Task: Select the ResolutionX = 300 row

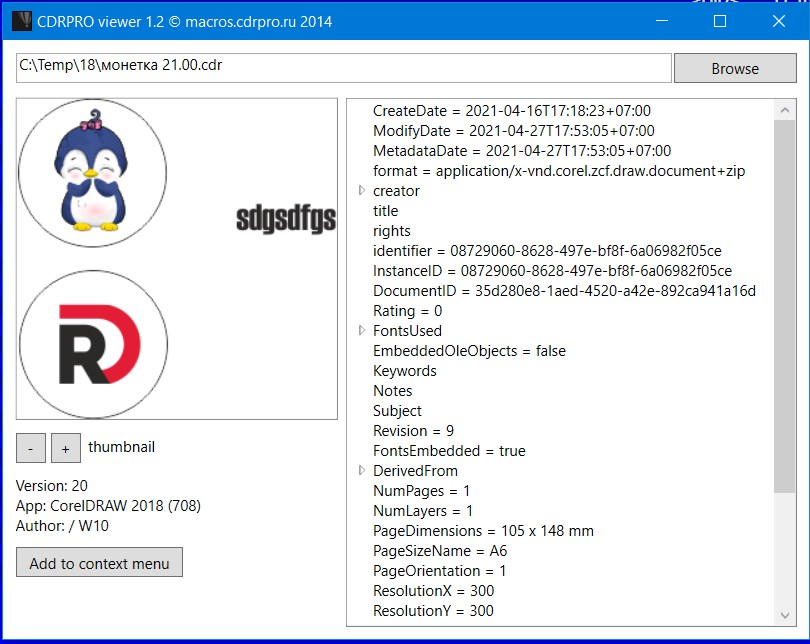Action: click(x=433, y=591)
